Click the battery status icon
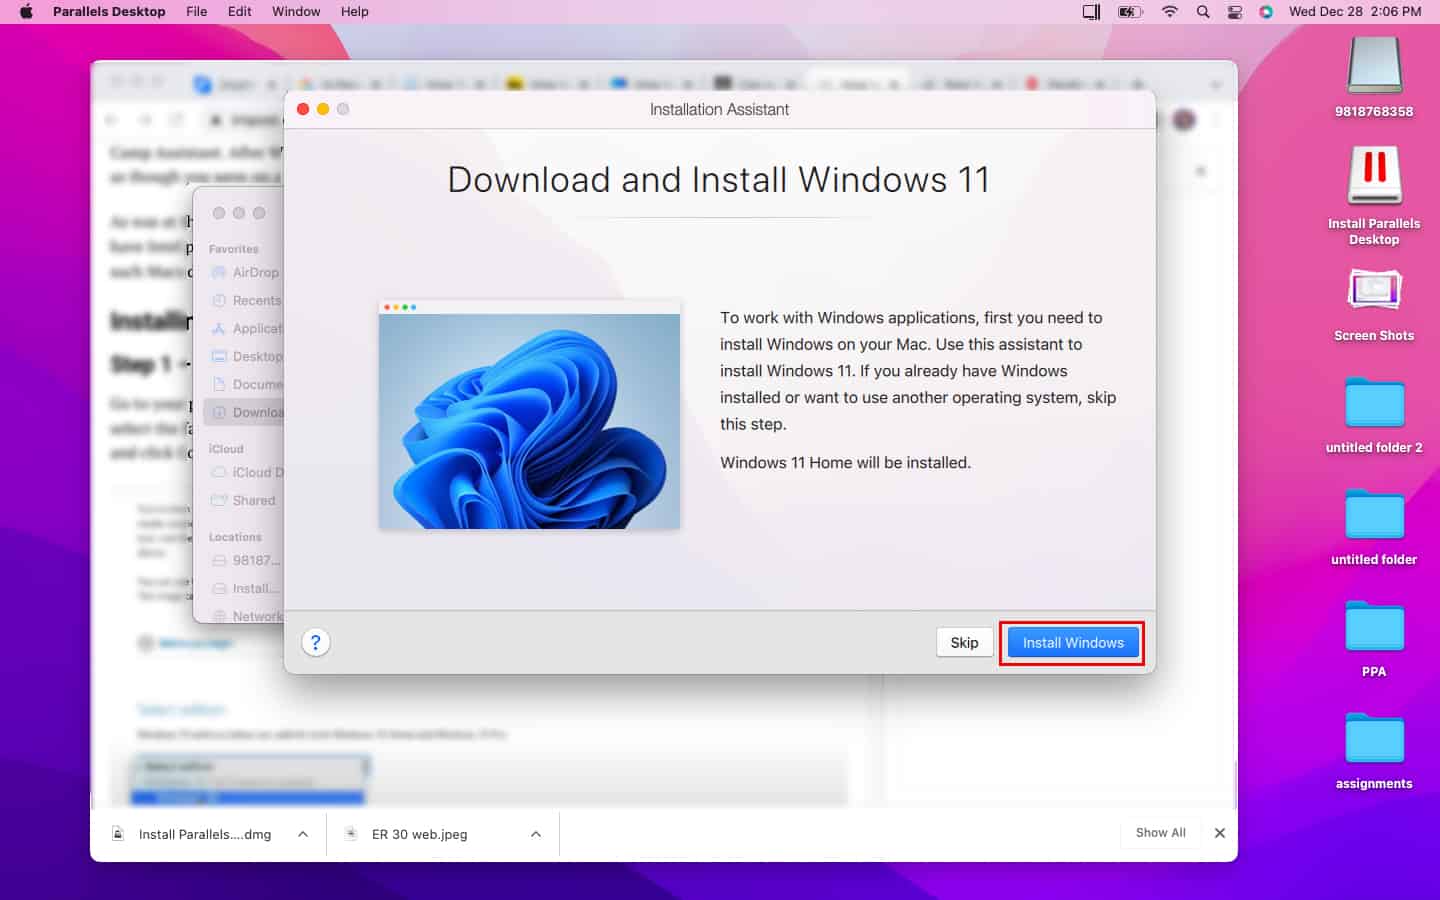Viewport: 1440px width, 900px height. tap(1130, 11)
